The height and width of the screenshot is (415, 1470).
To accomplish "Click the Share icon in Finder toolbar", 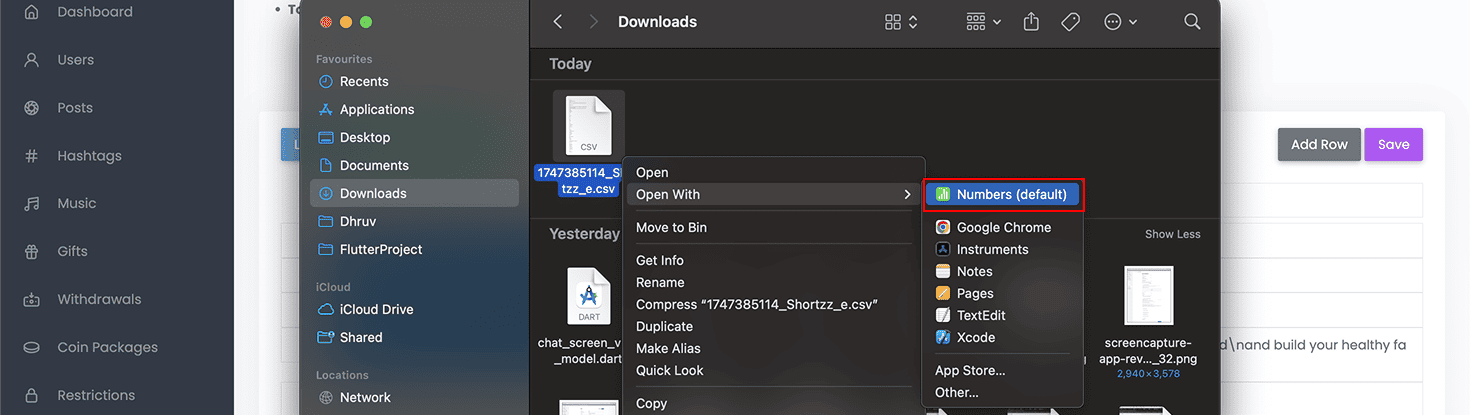I will coord(1032,22).
